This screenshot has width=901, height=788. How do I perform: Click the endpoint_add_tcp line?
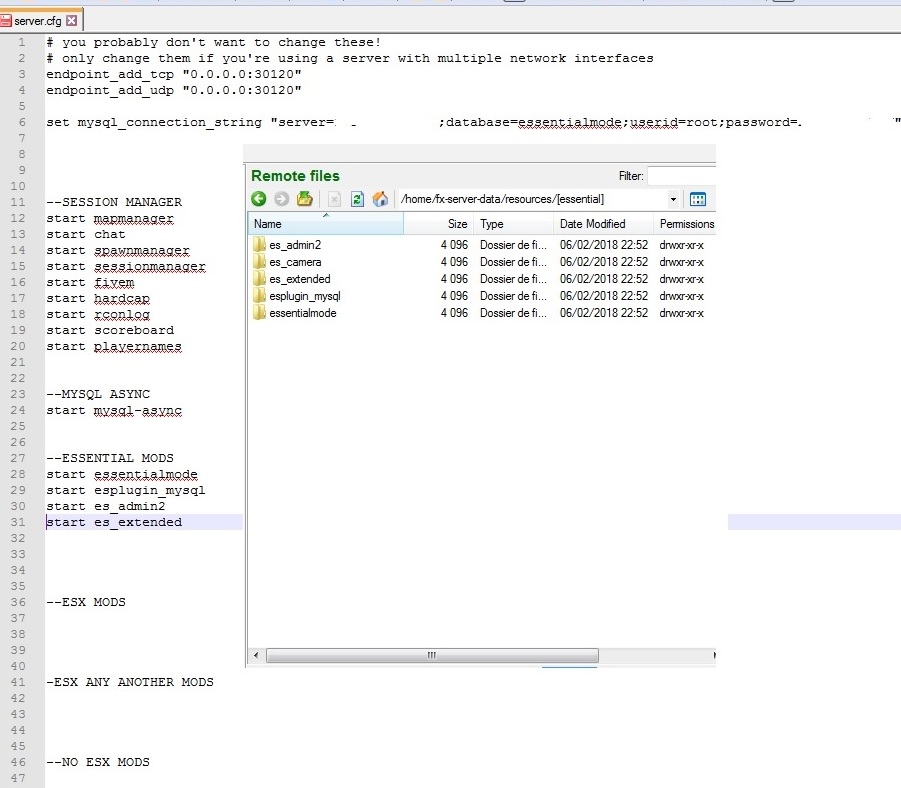174,74
